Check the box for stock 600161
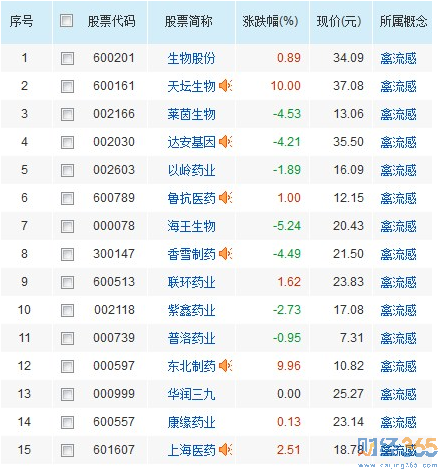 click(67, 86)
